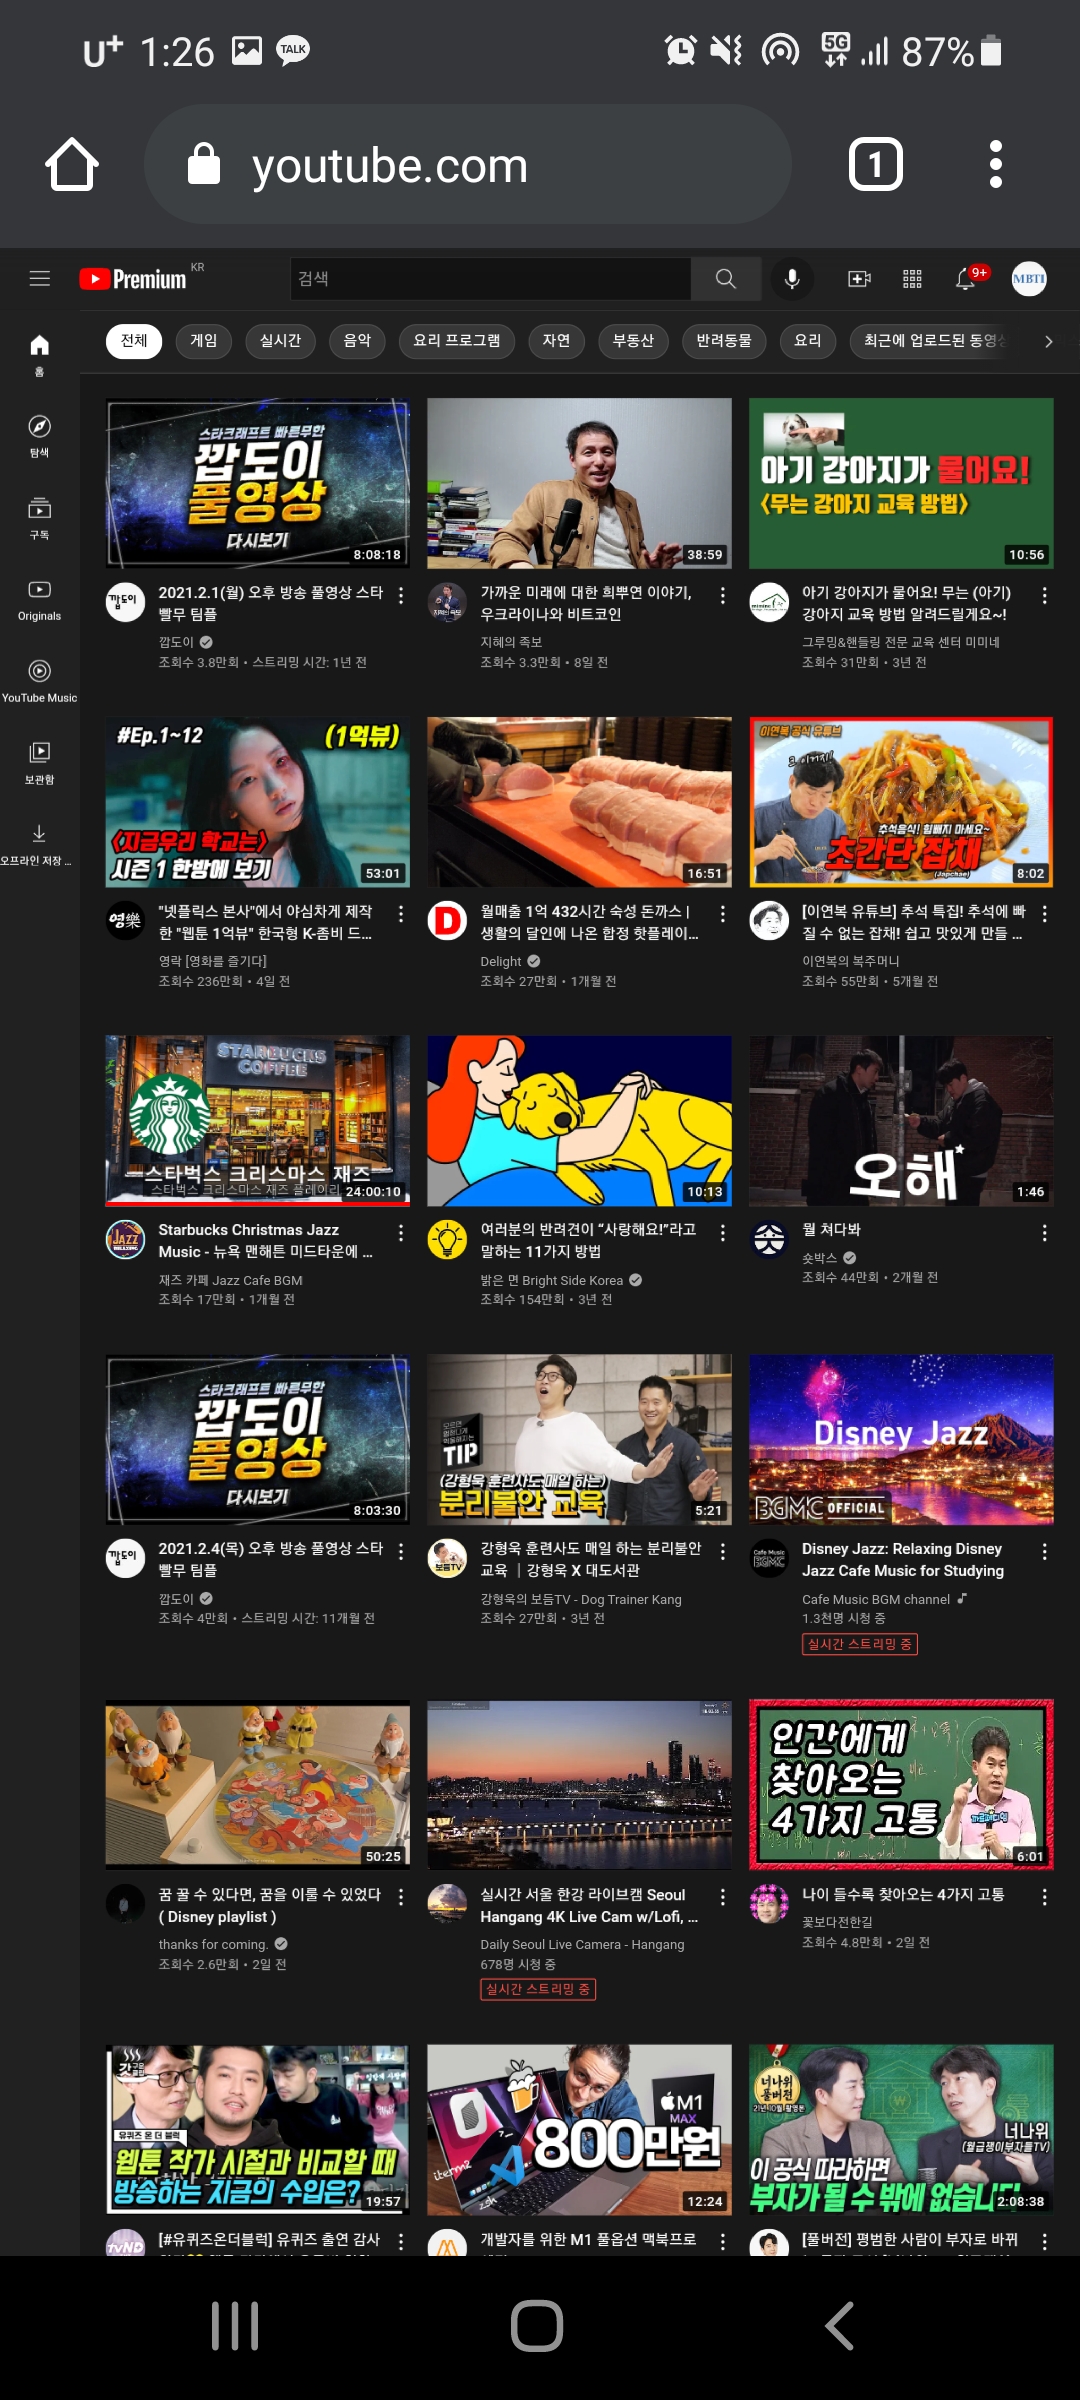
Task: Focus the YouTube 검색 search field
Action: pos(490,279)
